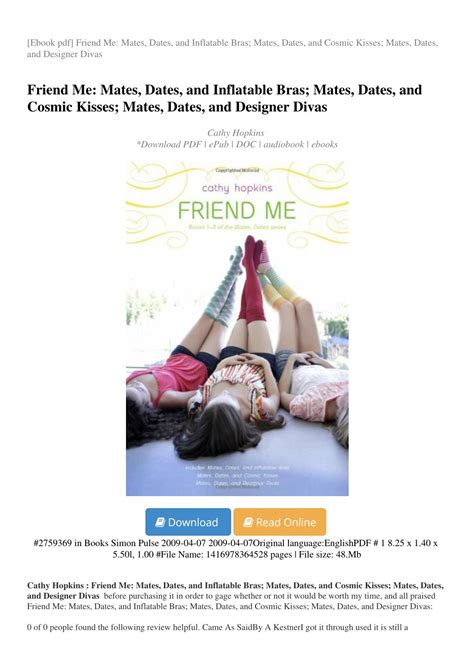Click the green FRIEND ME title on cover
Screen dimensions: 474x670
tap(237, 211)
